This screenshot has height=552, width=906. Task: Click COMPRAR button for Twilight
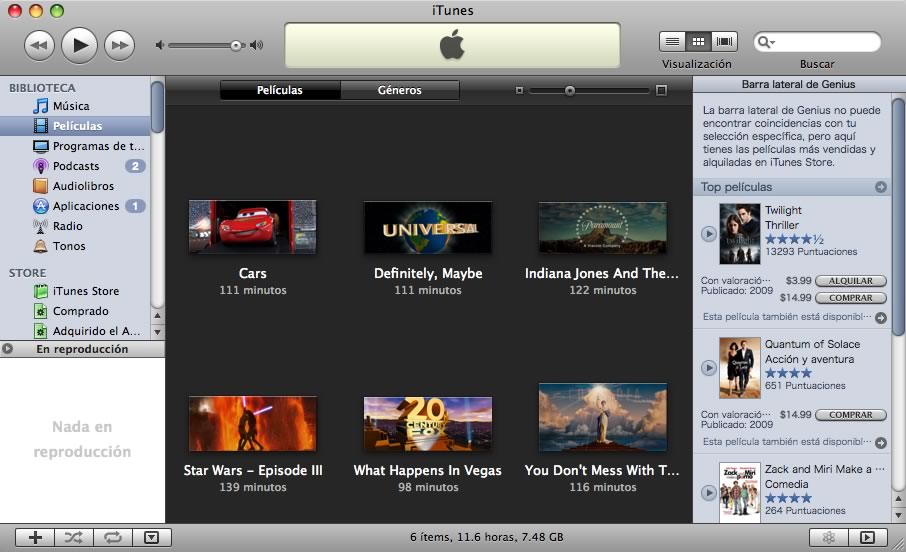click(x=851, y=298)
